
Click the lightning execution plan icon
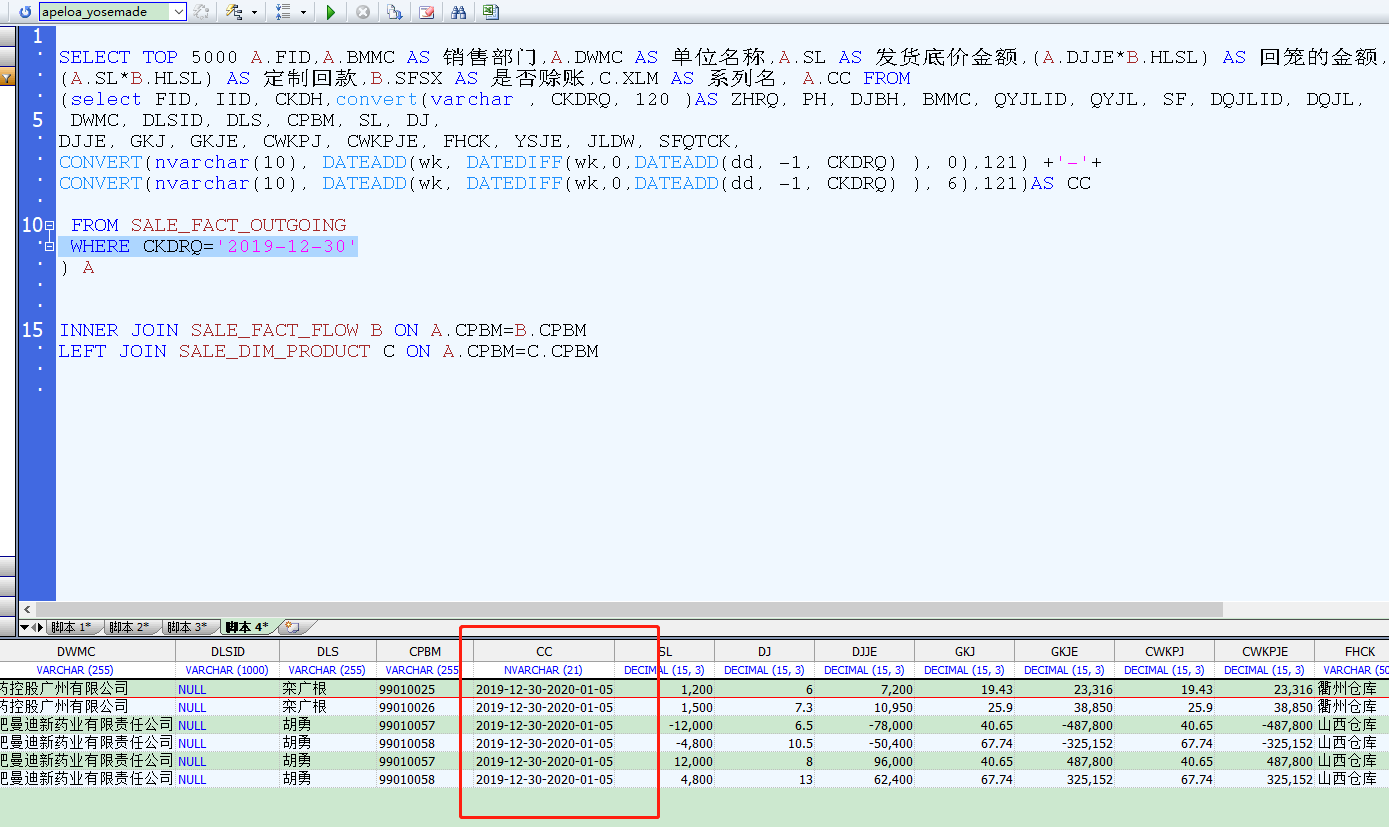point(233,12)
